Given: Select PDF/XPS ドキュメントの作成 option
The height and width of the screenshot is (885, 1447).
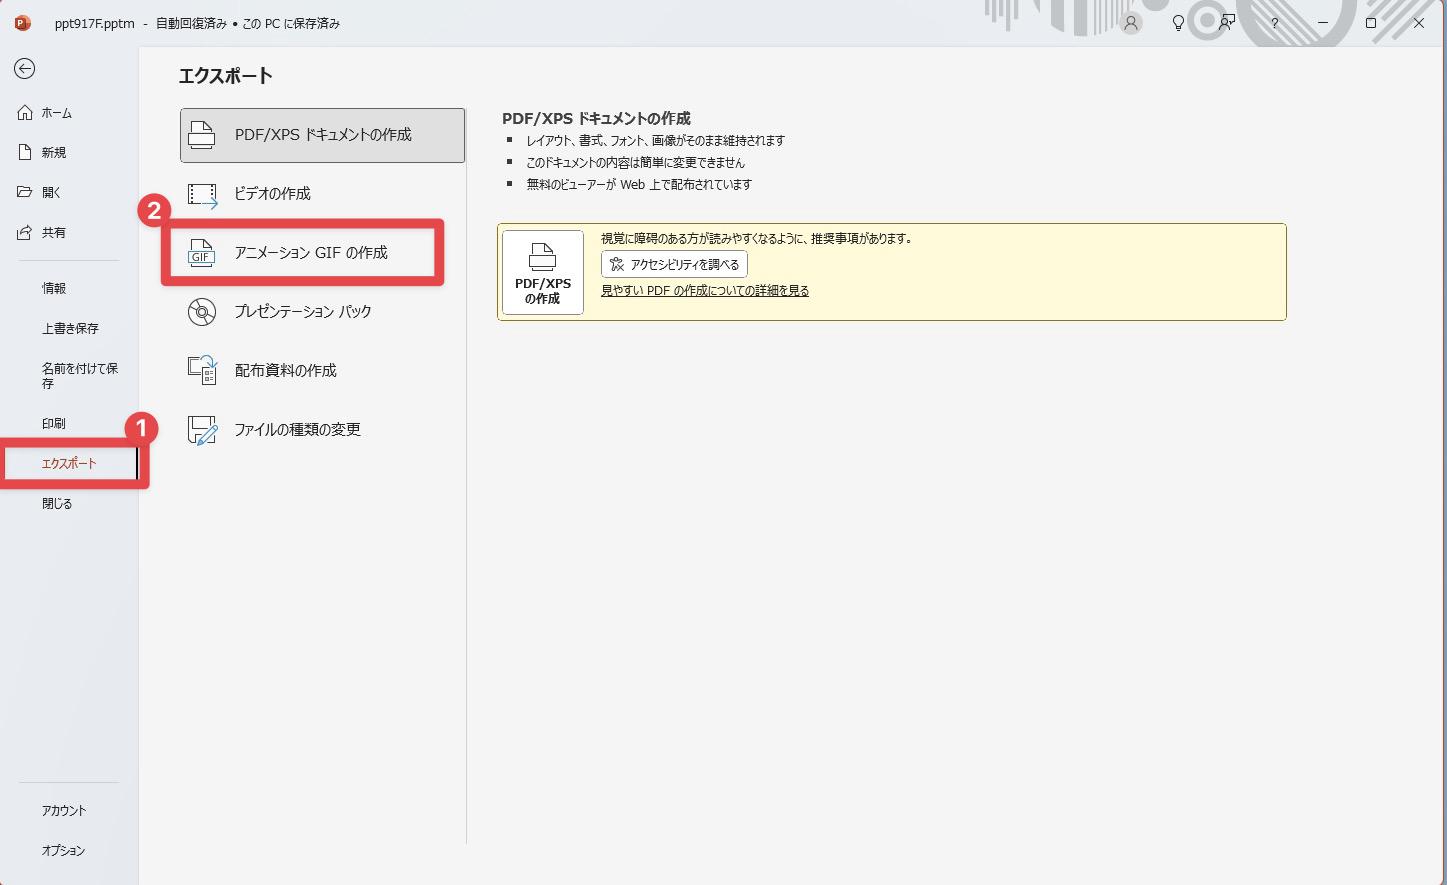Looking at the screenshot, I should [322, 135].
